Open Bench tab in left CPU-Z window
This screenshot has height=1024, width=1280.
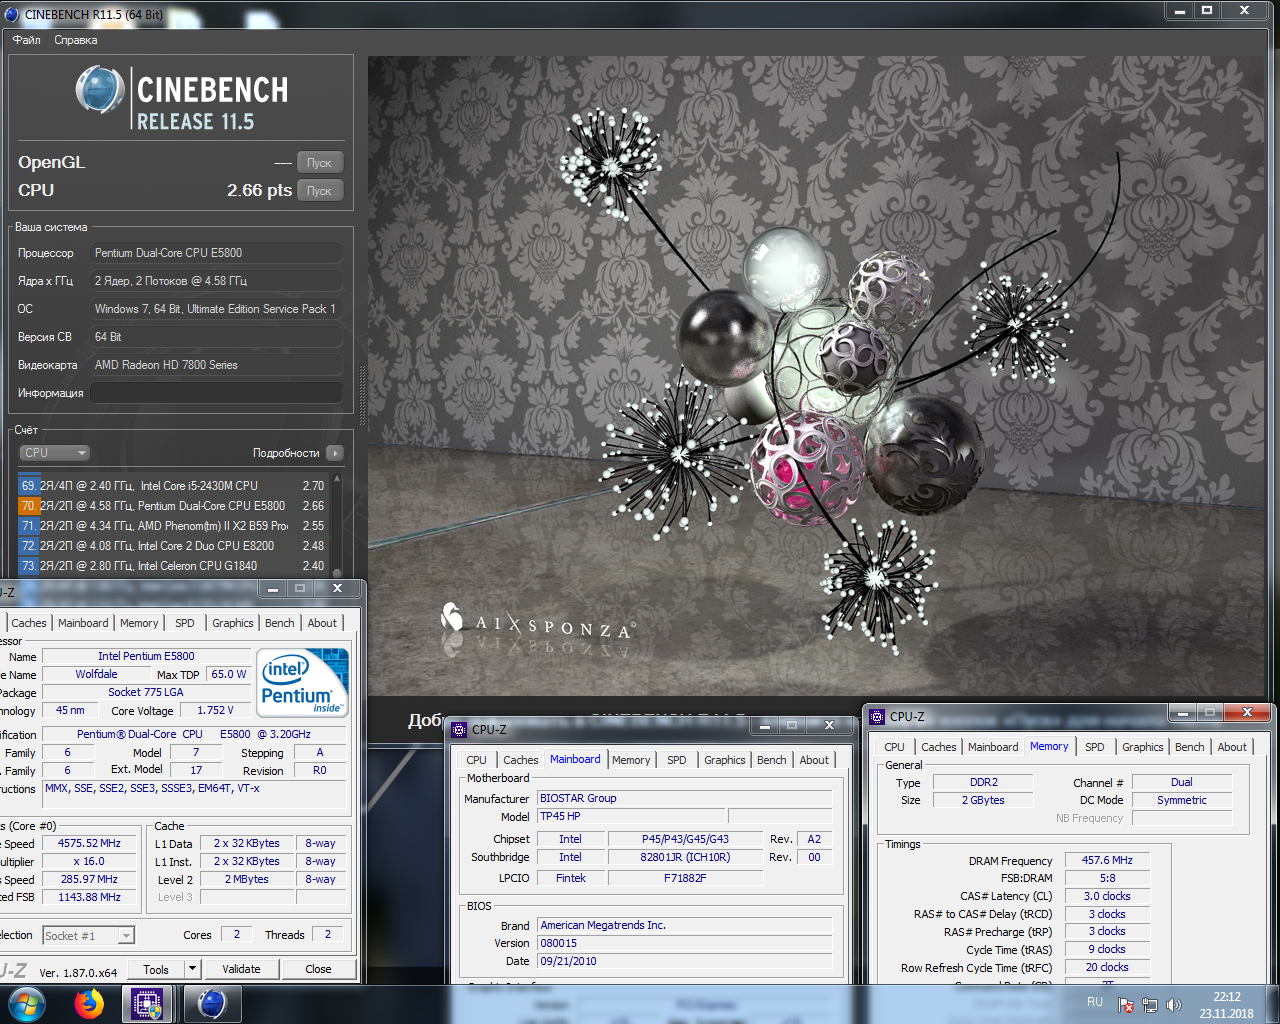click(280, 623)
